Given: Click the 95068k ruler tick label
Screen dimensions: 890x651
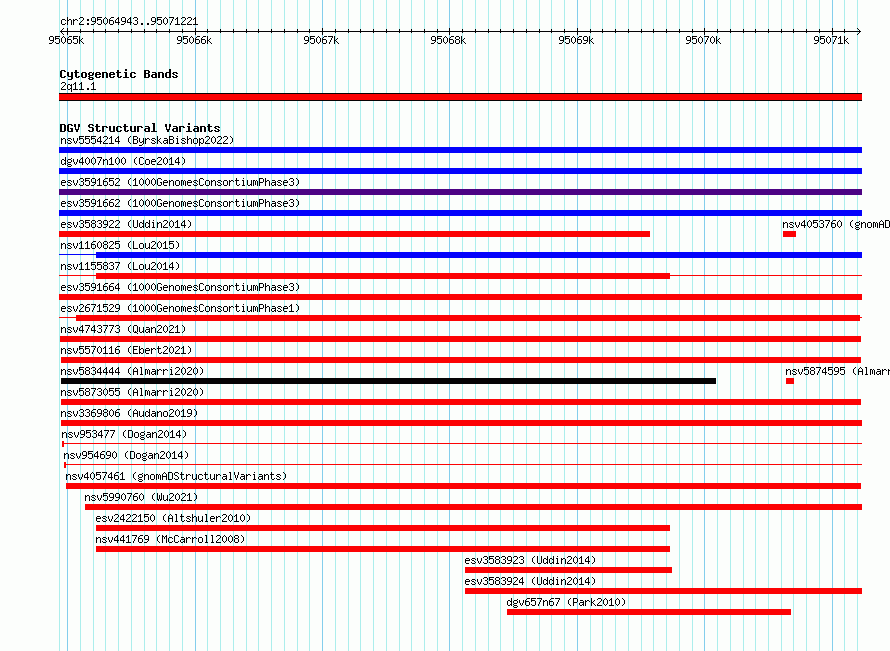Looking at the screenshot, I should 448,40.
